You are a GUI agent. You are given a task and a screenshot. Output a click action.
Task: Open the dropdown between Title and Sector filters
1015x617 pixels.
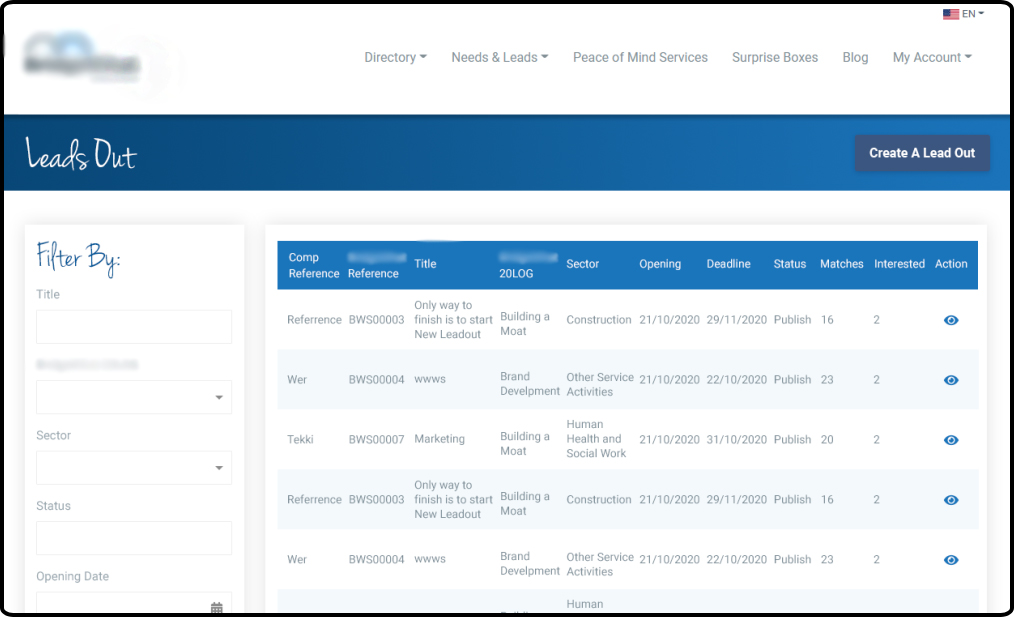tap(134, 397)
